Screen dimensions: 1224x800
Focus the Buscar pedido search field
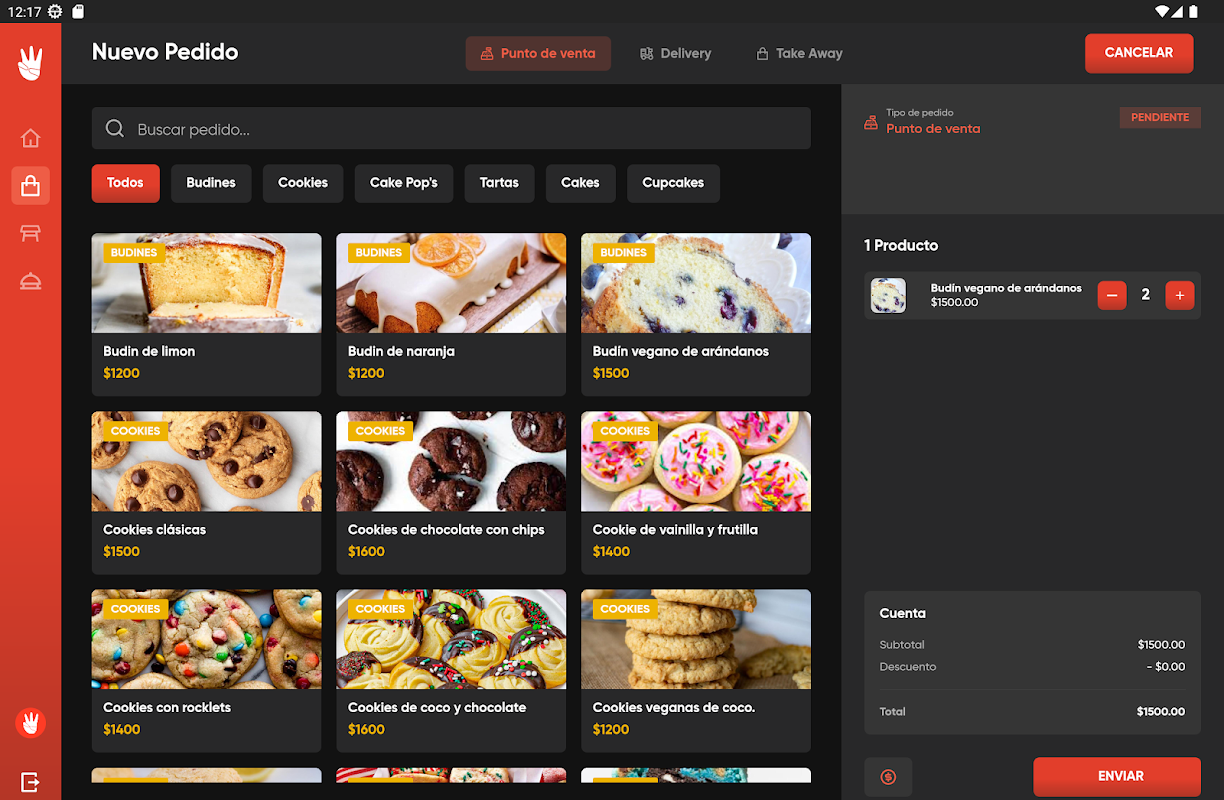click(x=451, y=129)
